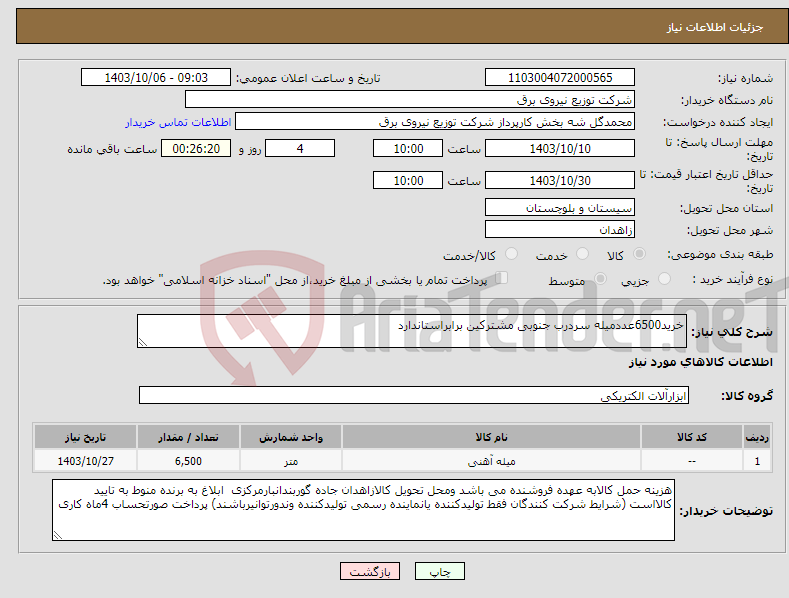Click the response deadline date 1403/10/10
This screenshot has width=789, height=598.
[560, 148]
